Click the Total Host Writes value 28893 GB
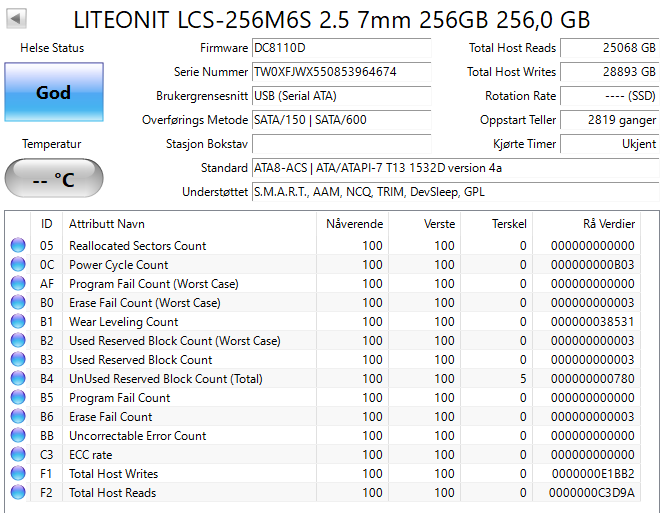Image resolution: width=665 pixels, height=513 pixels. pos(609,72)
